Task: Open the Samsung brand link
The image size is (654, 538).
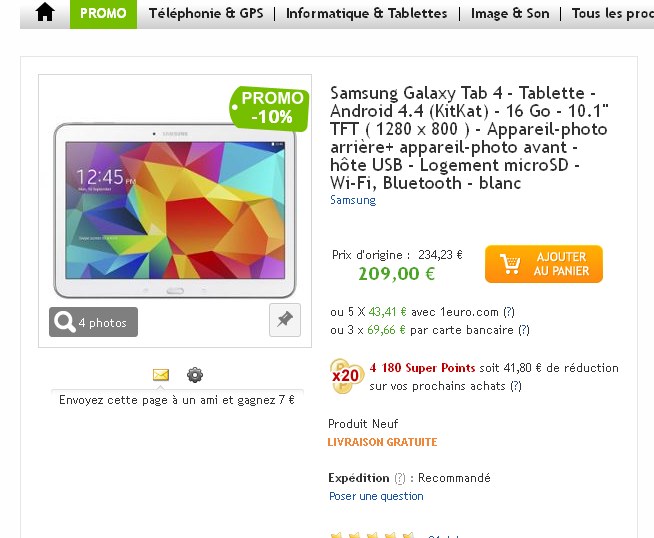Action: [x=353, y=200]
